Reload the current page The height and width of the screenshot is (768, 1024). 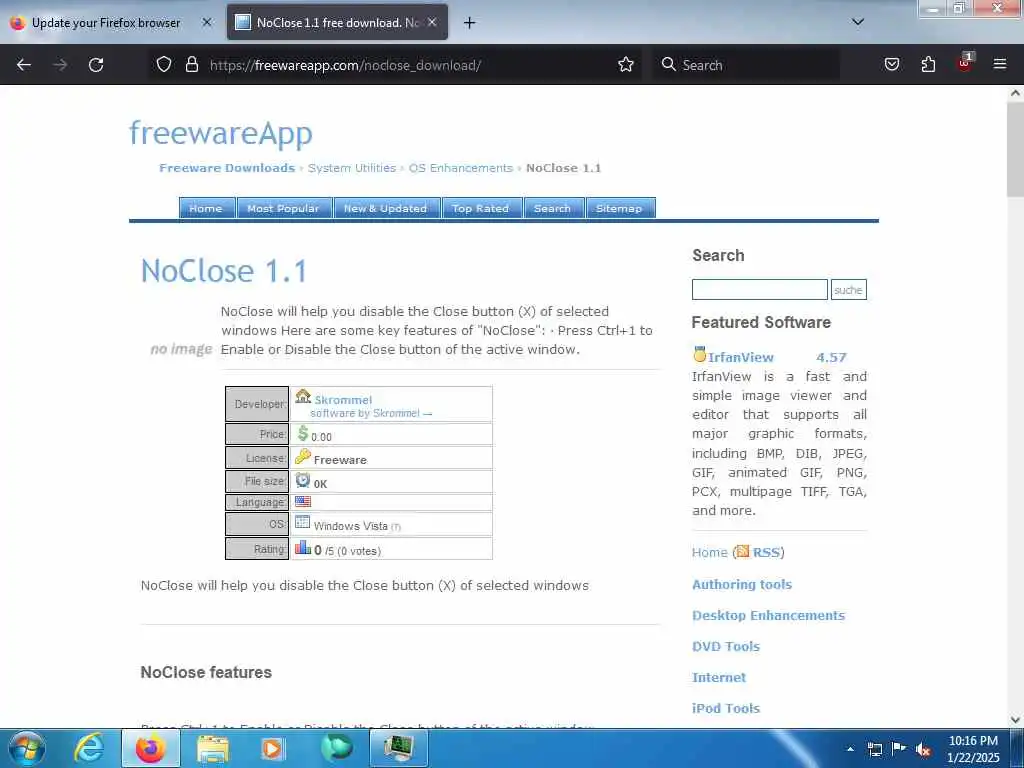[96, 65]
